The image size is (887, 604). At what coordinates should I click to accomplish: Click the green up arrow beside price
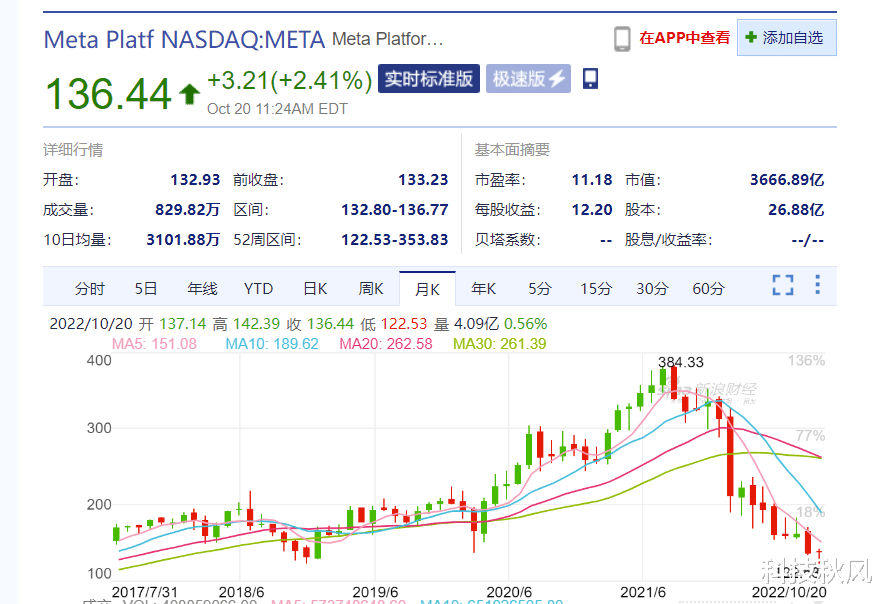point(190,94)
